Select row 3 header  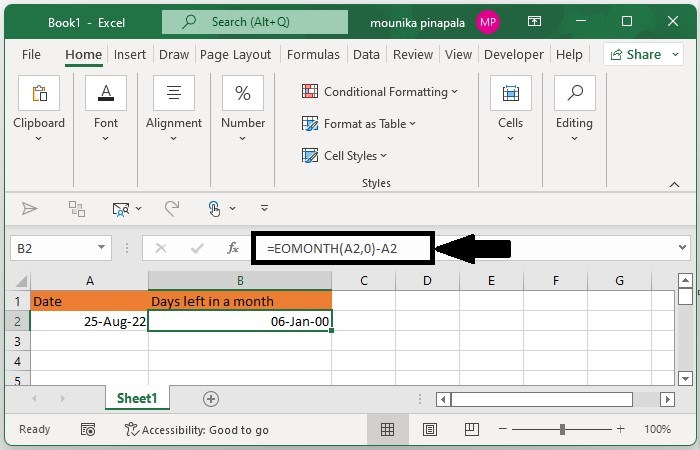coord(17,342)
